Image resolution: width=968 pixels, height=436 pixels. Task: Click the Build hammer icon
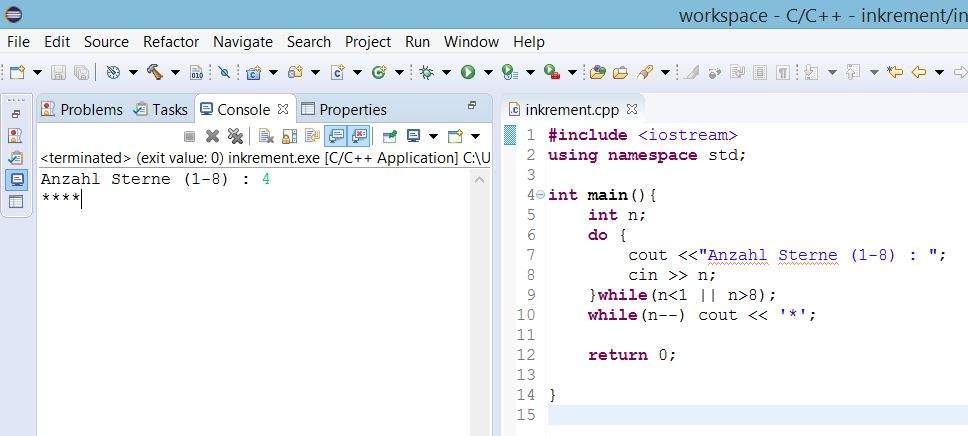(155, 72)
